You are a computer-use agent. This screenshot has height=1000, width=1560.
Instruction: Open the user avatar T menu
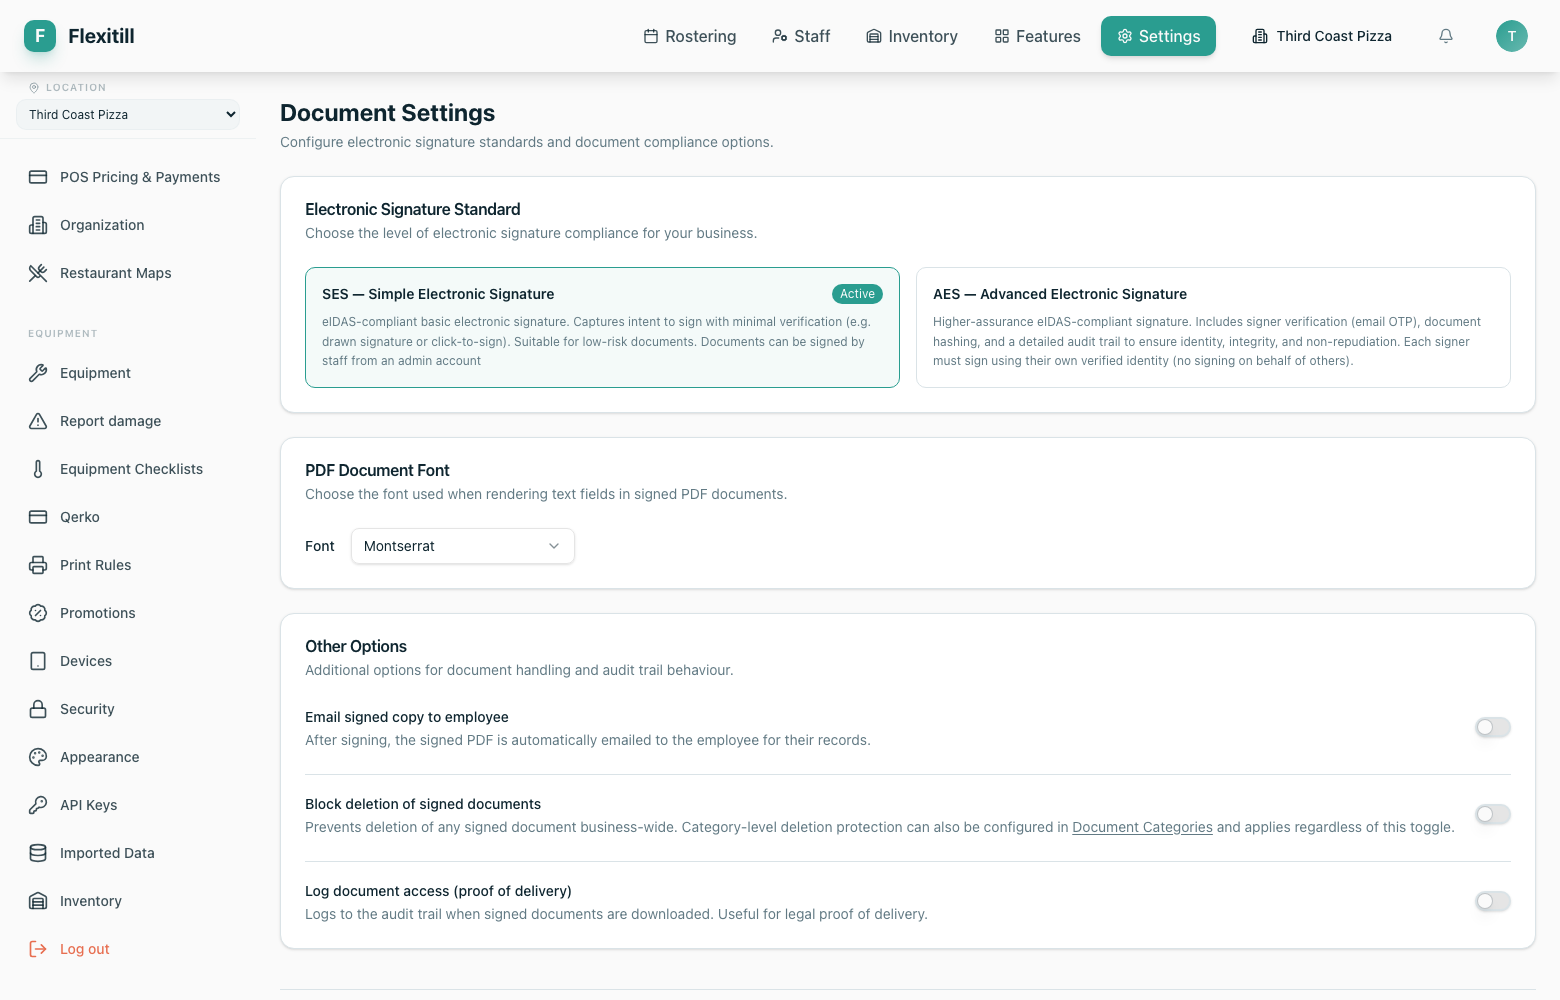point(1512,36)
